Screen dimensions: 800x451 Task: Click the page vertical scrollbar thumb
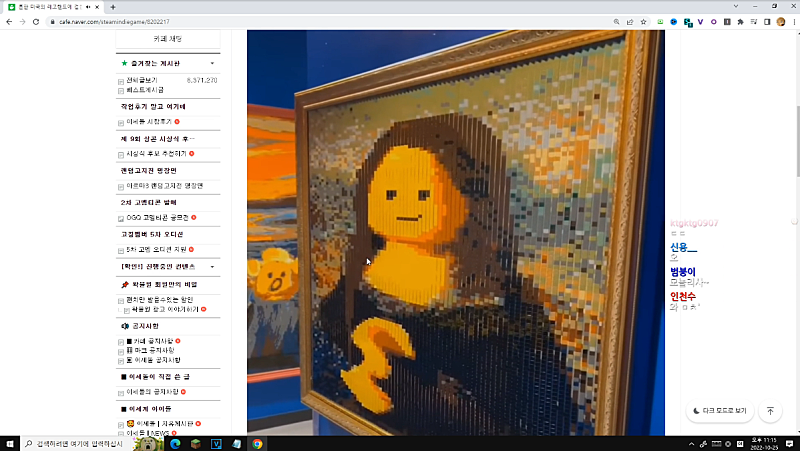[x=796, y=141]
